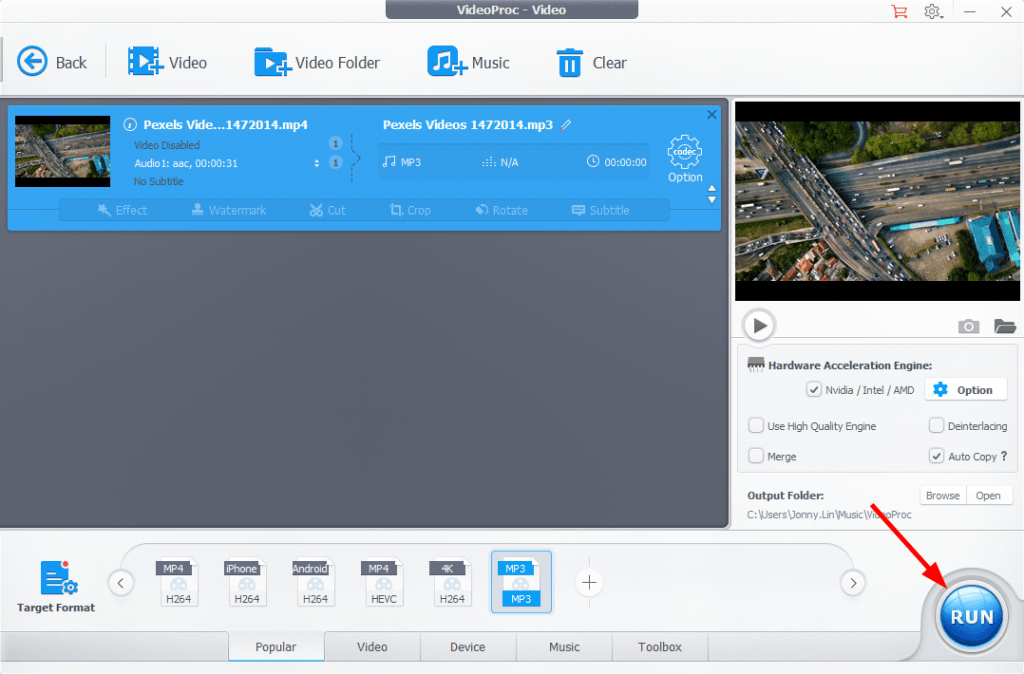The image size is (1024, 674).
Task: Show next formats with right arrow
Action: tap(853, 583)
